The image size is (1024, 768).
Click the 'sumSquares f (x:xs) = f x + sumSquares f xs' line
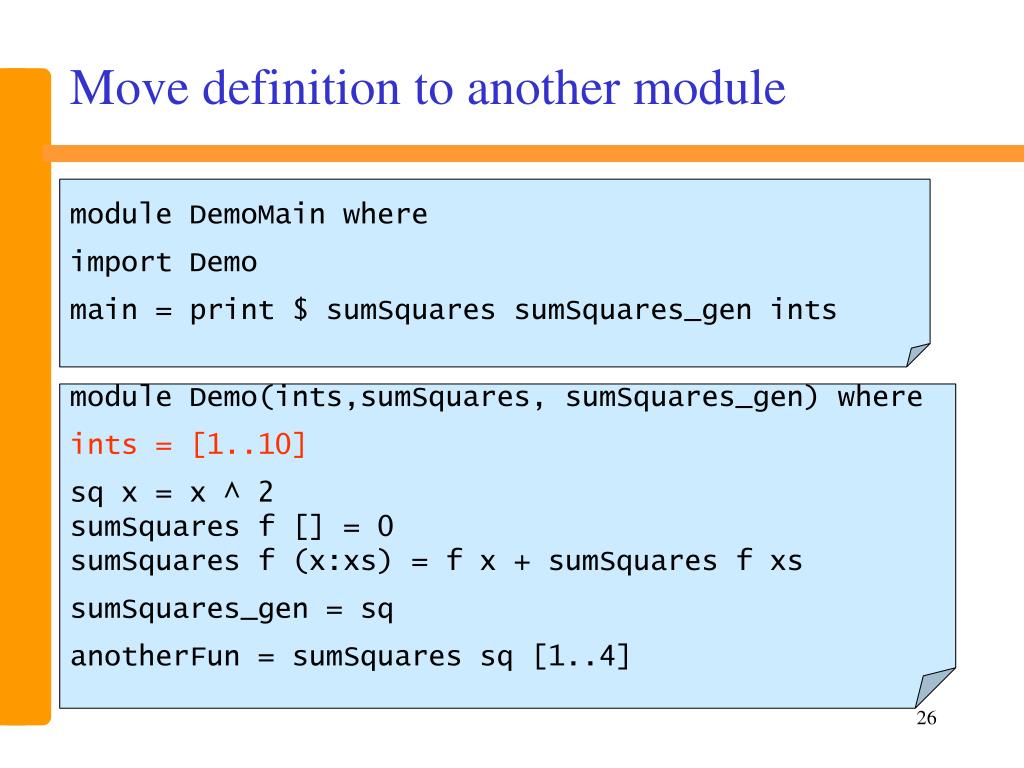pyautogui.click(x=436, y=562)
